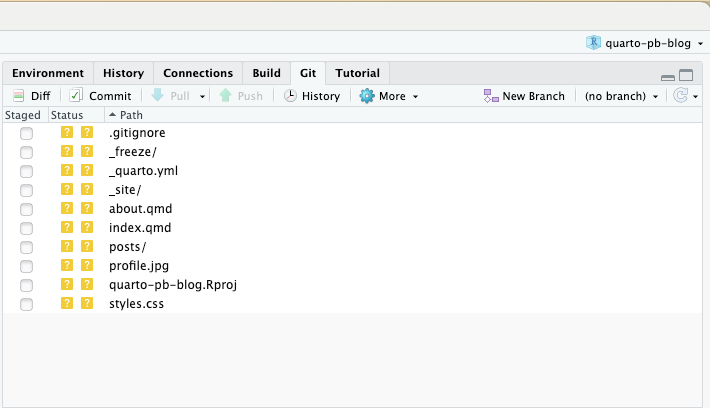This screenshot has width=710, height=408.
Task: Select the posts/ folder name
Action: 127,247
